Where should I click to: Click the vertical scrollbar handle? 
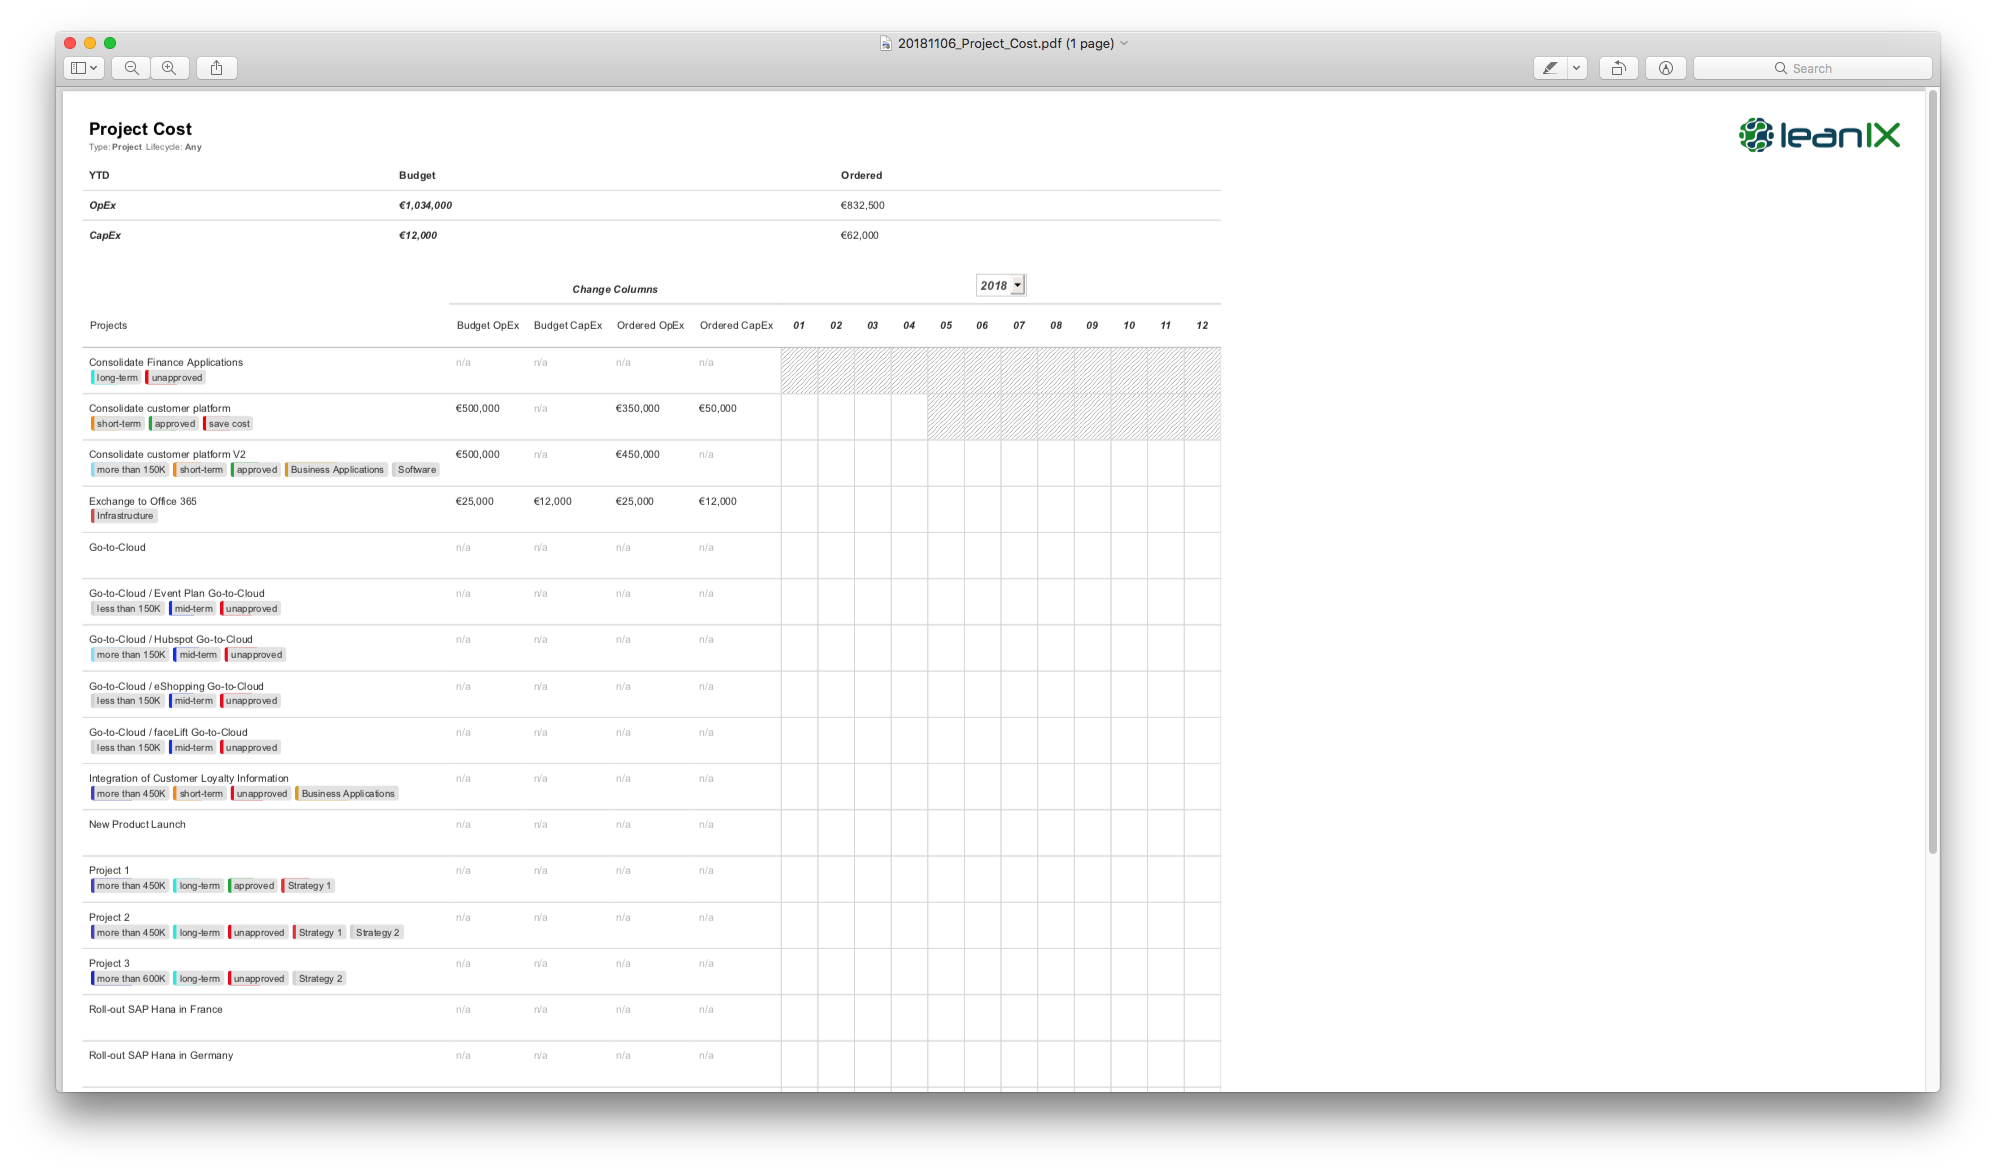click(1932, 470)
